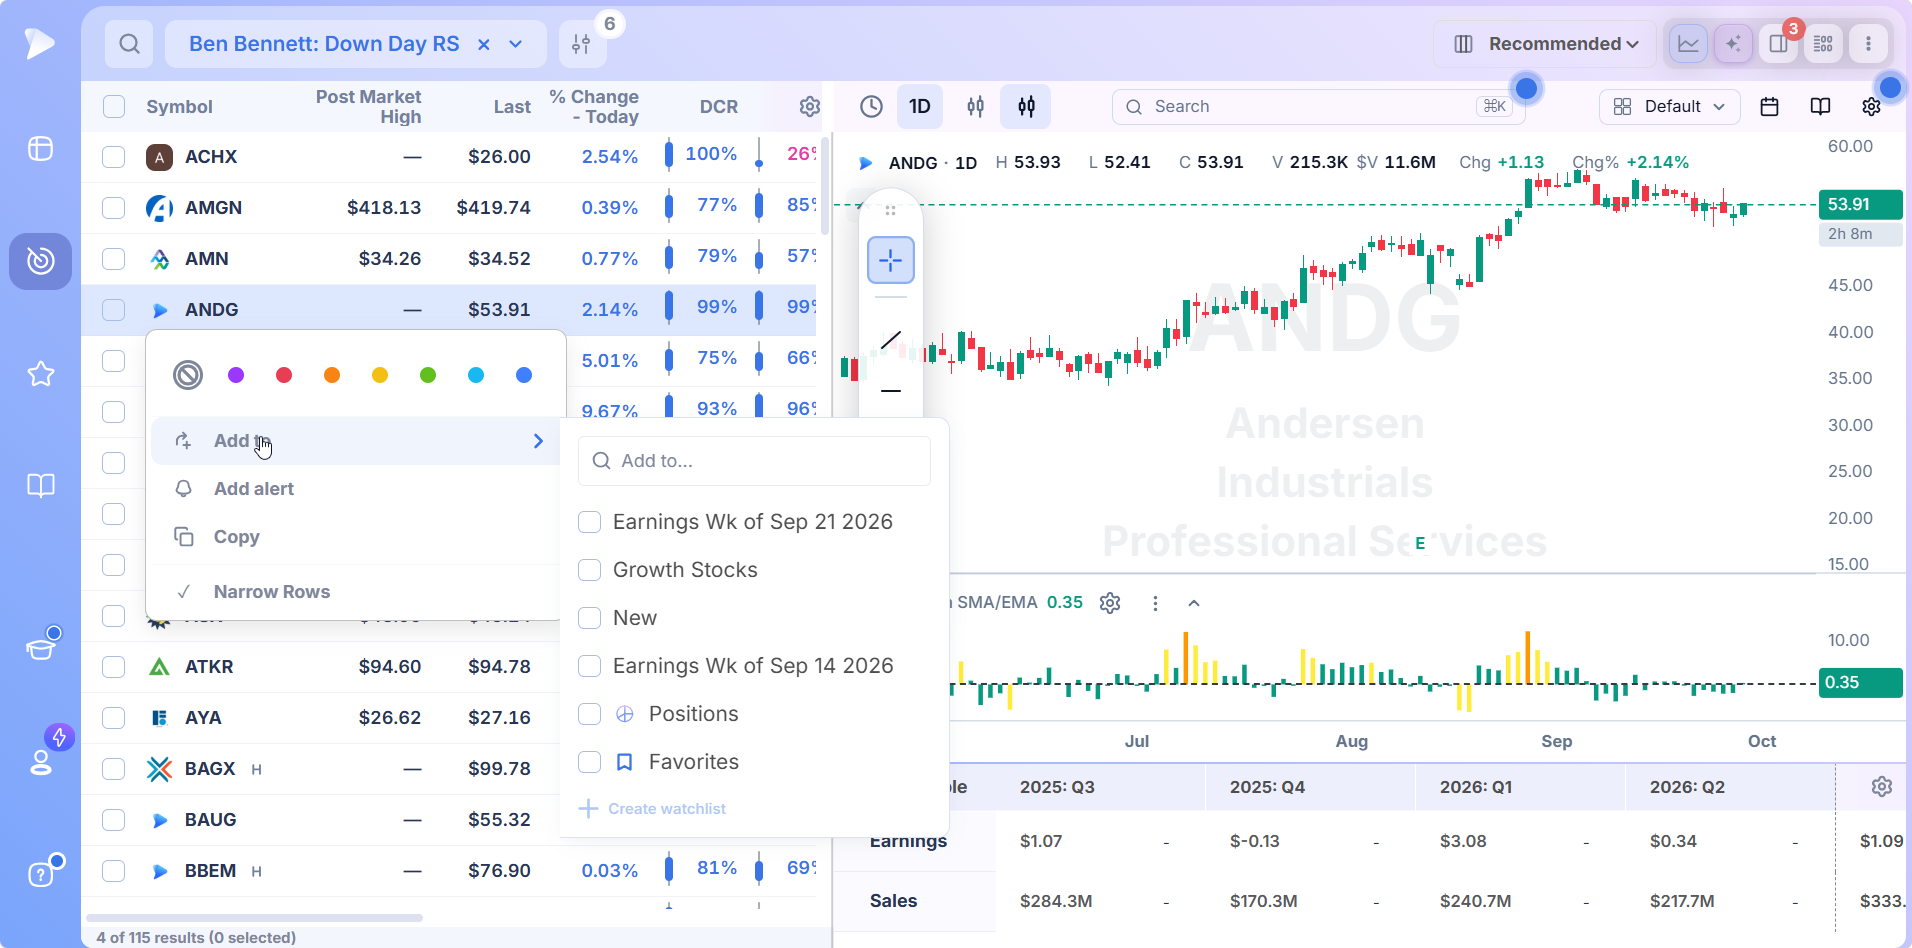This screenshot has height=948, width=1912.
Task: Open the chart indicators icon
Action: [x=1026, y=106]
